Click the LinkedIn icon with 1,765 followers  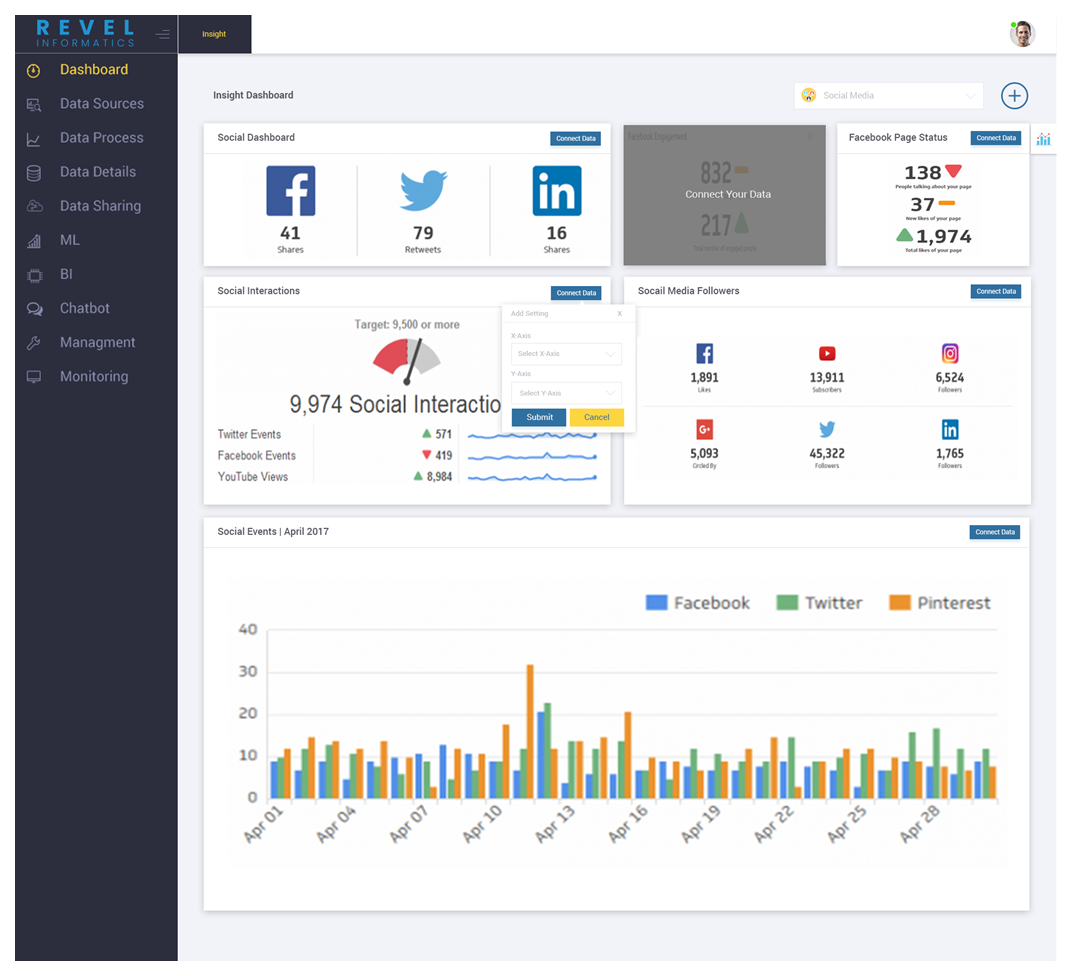(950, 429)
